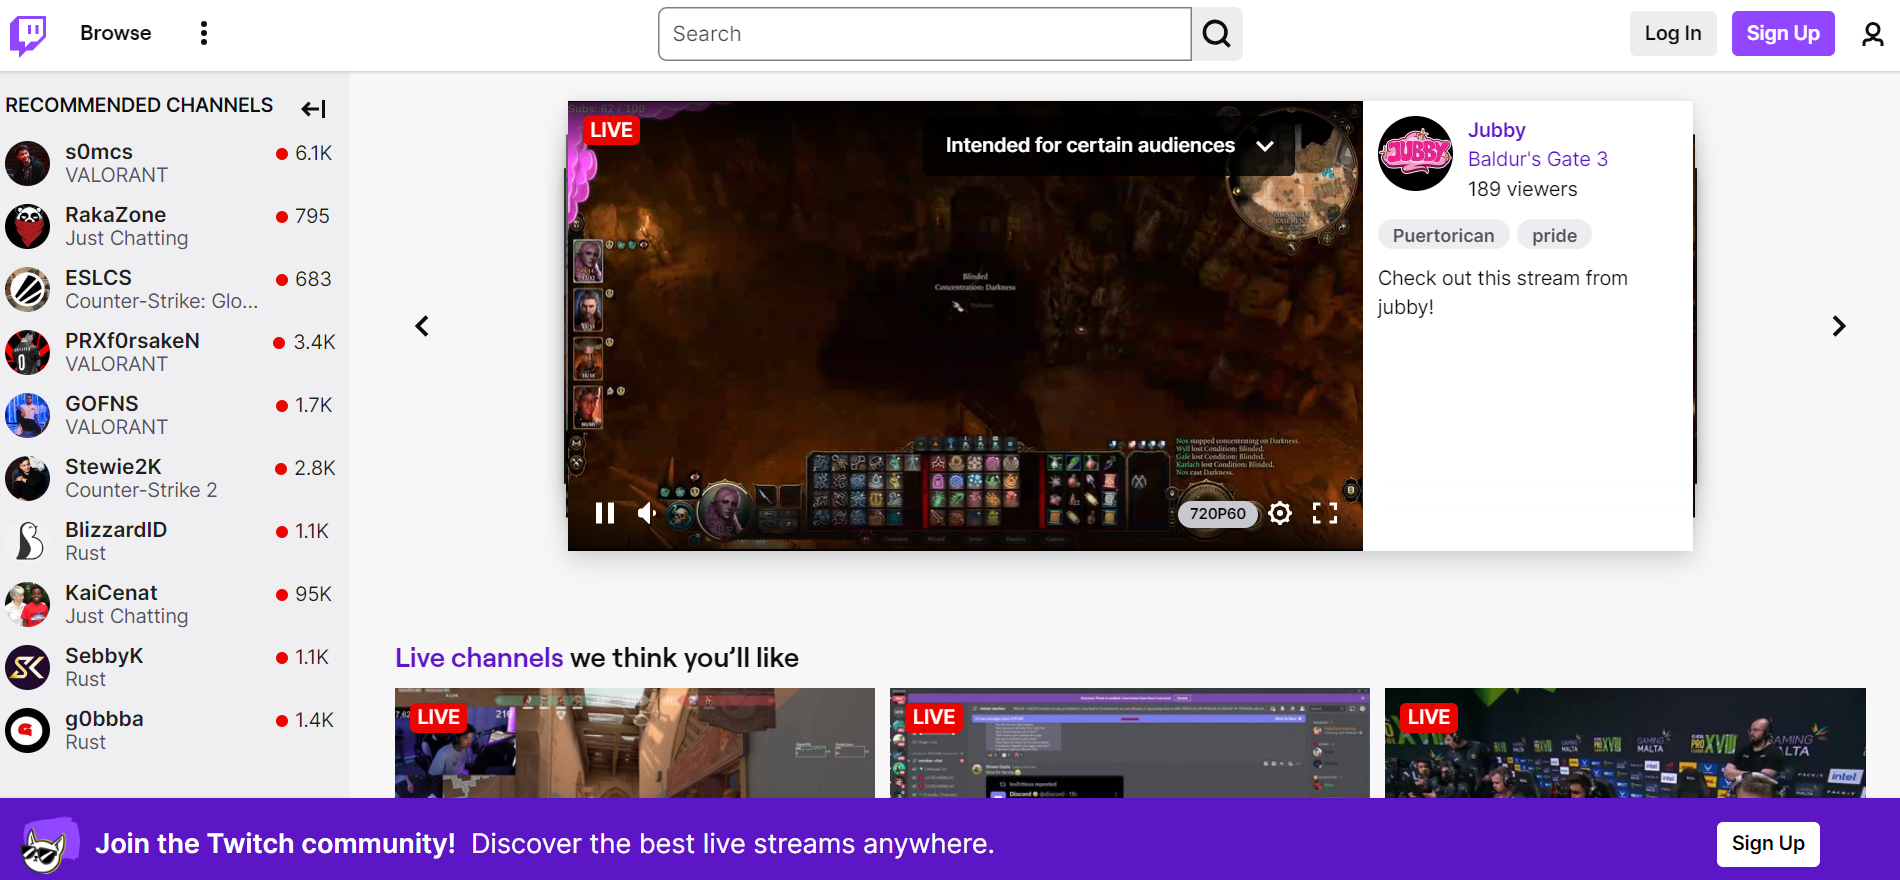Open the user profile icon menu
1900x880 pixels.
pos(1872,34)
